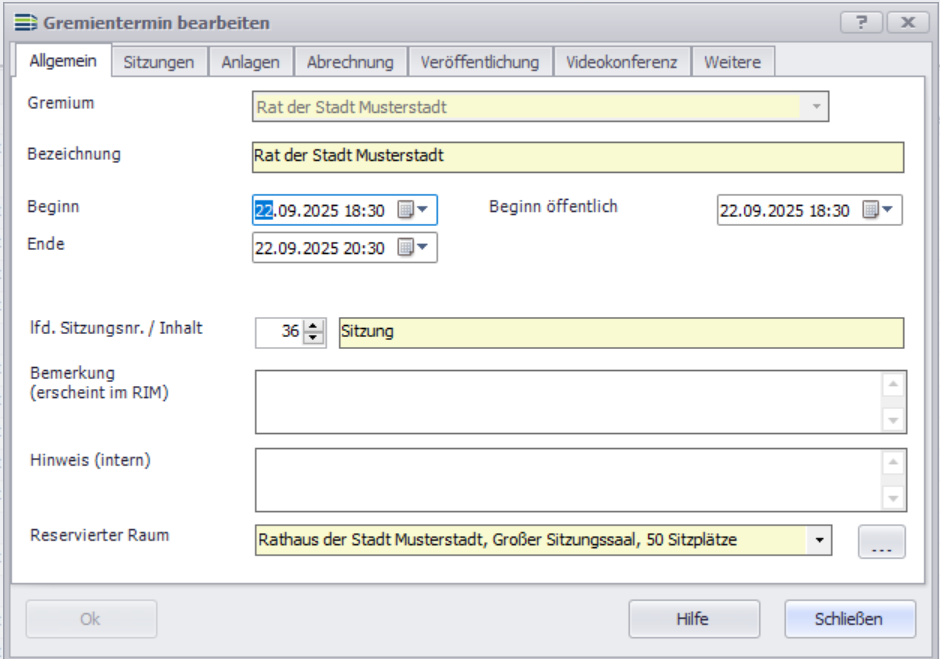This screenshot has width=940, height=659.
Task: Expand the Gremium dropdown list
Action: point(816,107)
